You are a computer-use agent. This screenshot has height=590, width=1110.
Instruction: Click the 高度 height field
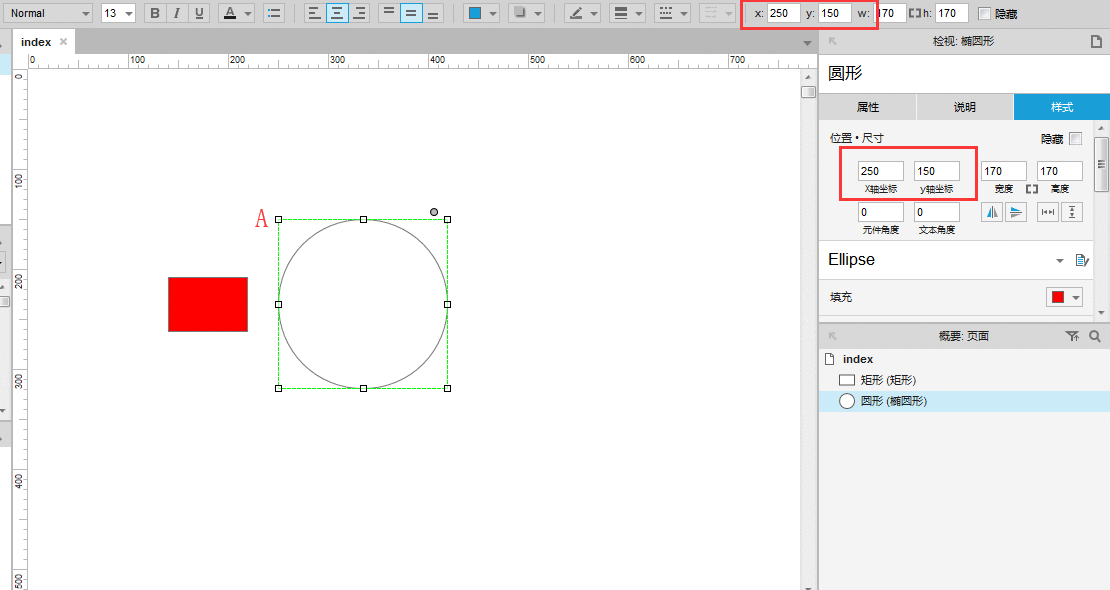point(1060,171)
